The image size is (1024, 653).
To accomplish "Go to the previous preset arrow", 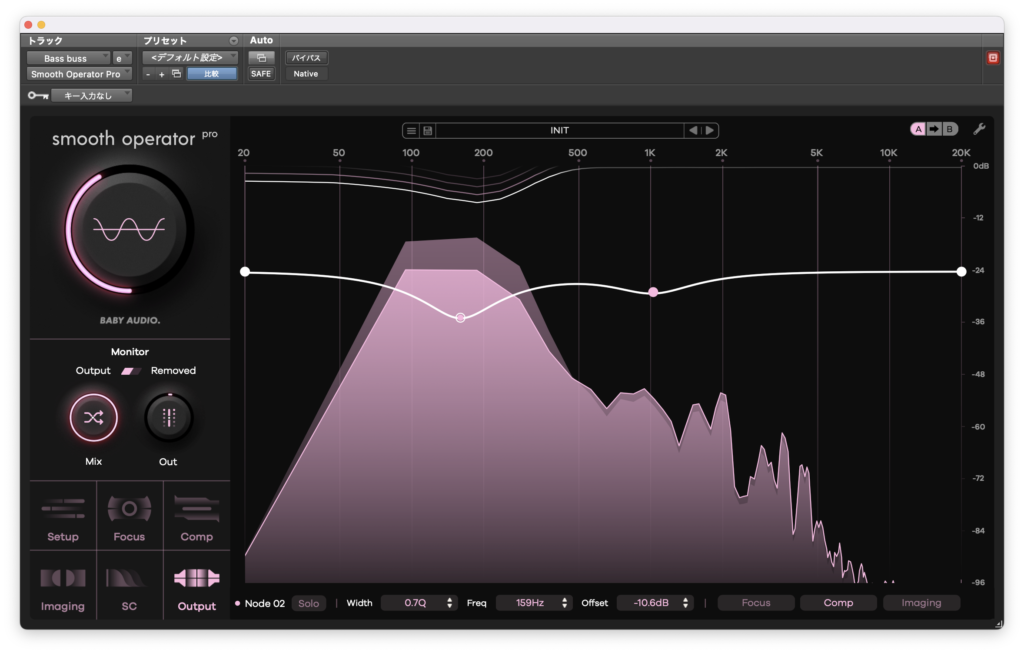I will (x=693, y=131).
